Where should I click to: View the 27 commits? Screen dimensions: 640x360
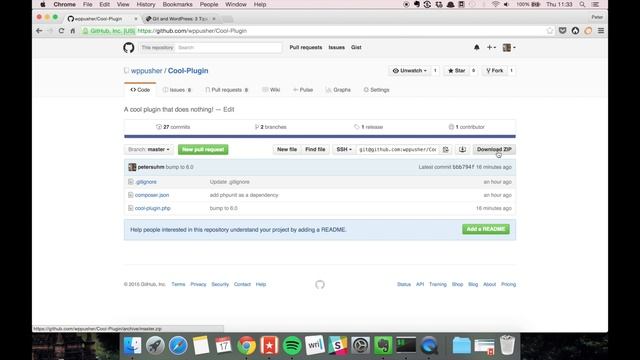pyautogui.click(x=173, y=127)
